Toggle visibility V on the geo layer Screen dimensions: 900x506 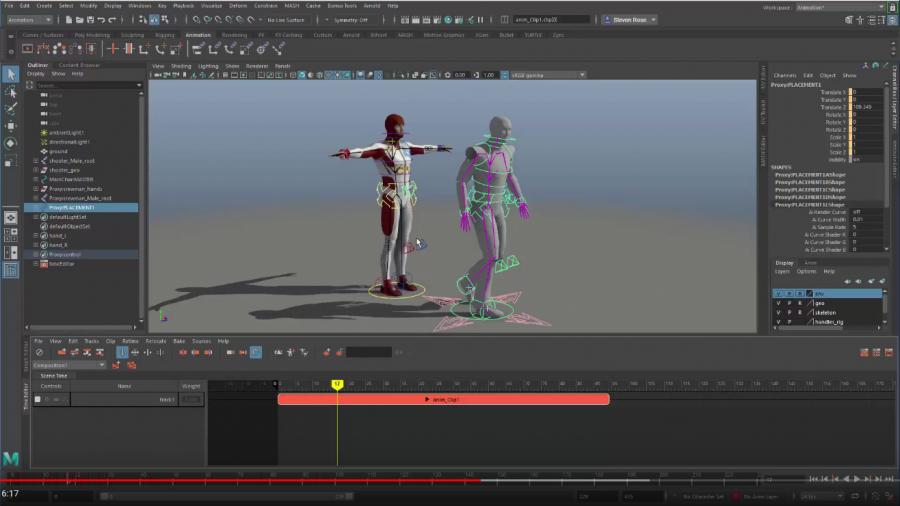tap(779, 303)
